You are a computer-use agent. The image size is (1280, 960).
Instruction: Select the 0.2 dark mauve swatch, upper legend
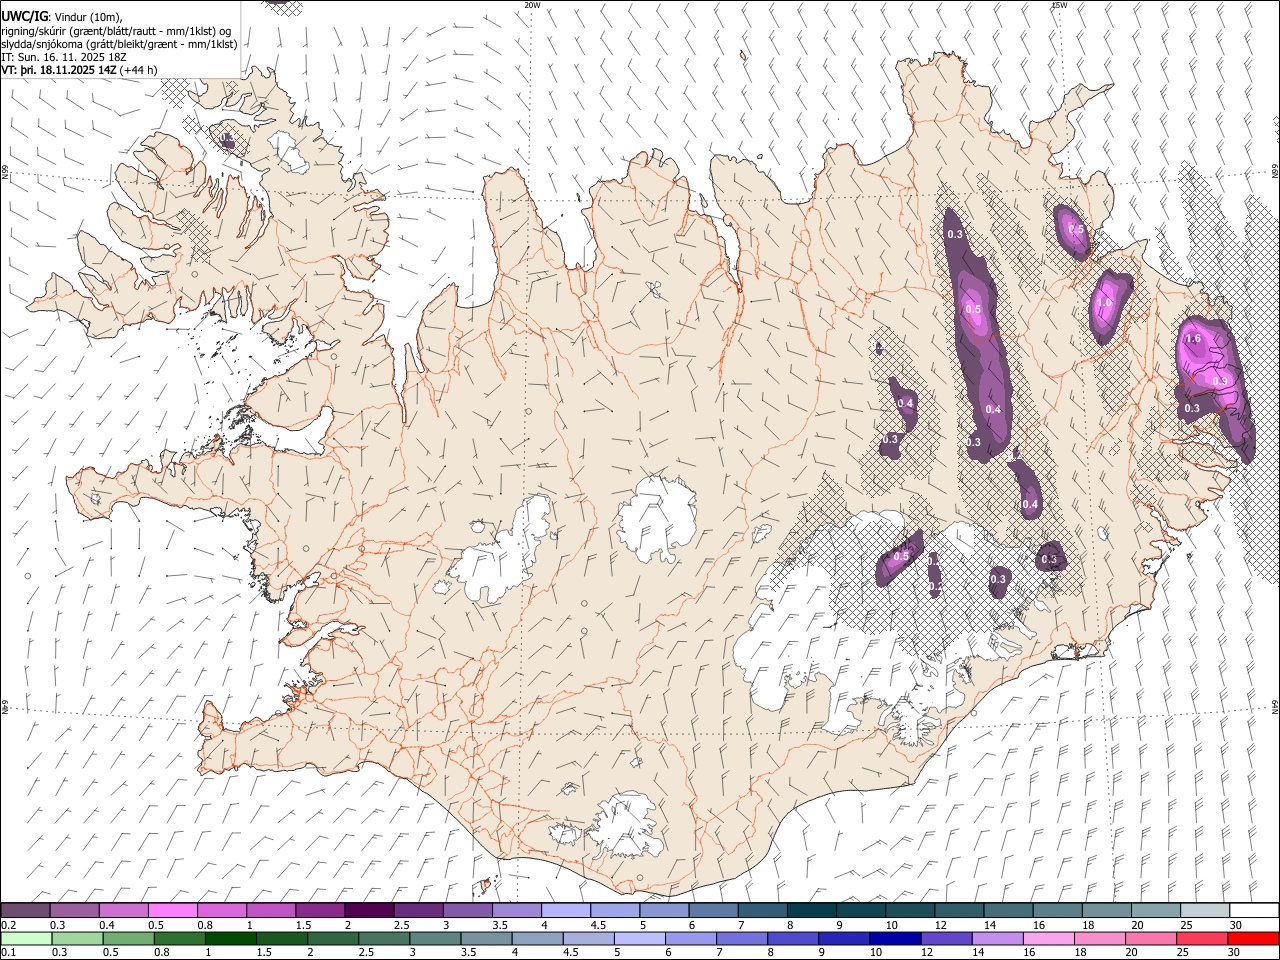click(x=25, y=911)
